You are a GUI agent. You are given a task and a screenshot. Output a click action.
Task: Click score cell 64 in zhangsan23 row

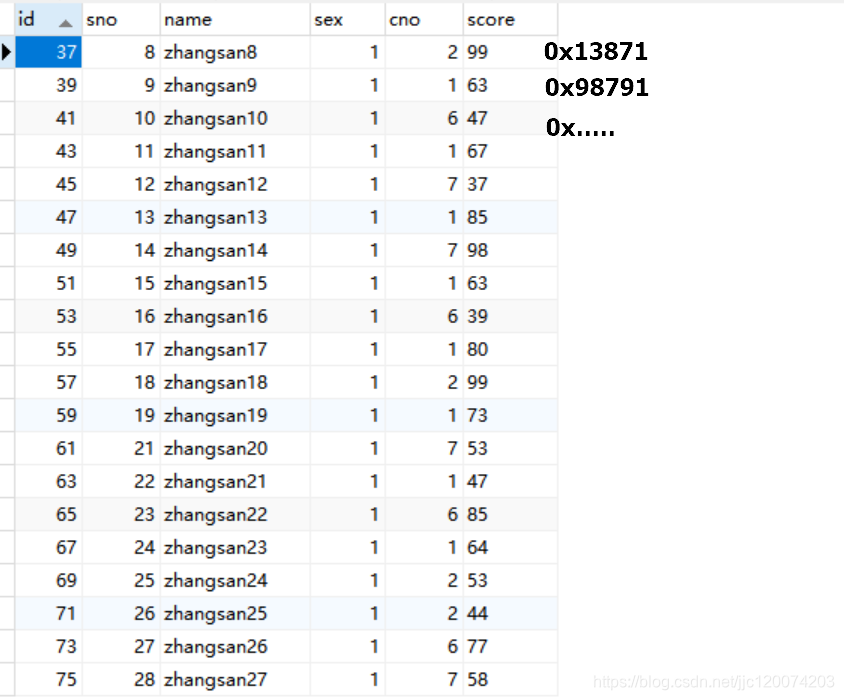point(510,547)
